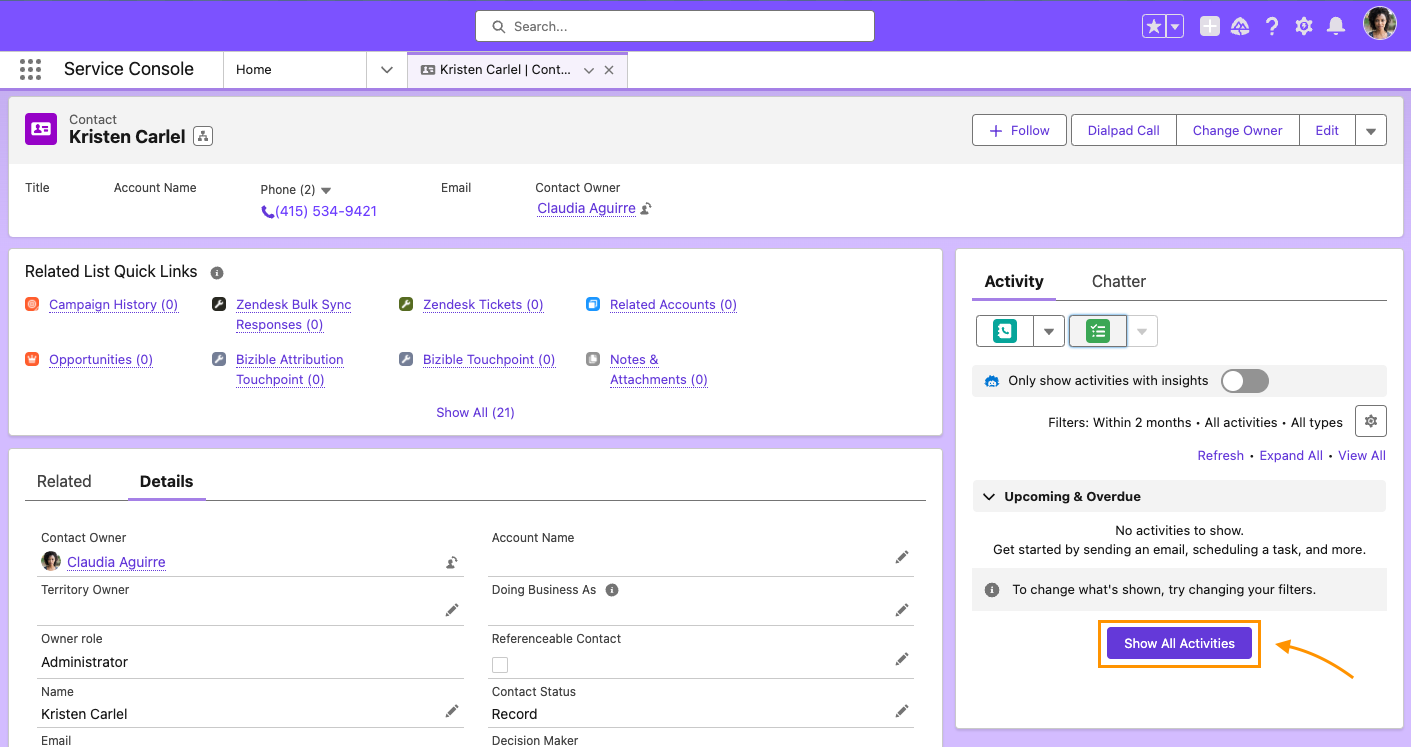Viewport: 1411px width, 747px height.
Task: Switch to the Activity tab
Action: pyautogui.click(x=1014, y=281)
